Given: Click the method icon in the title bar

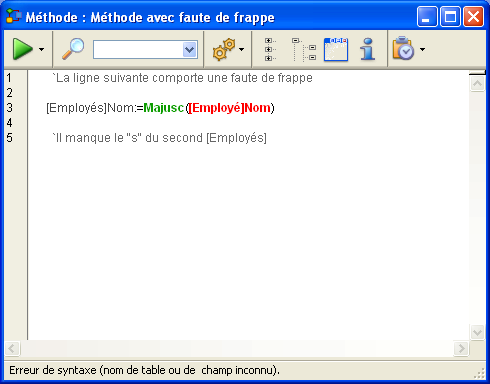Looking at the screenshot, I should [14, 17].
